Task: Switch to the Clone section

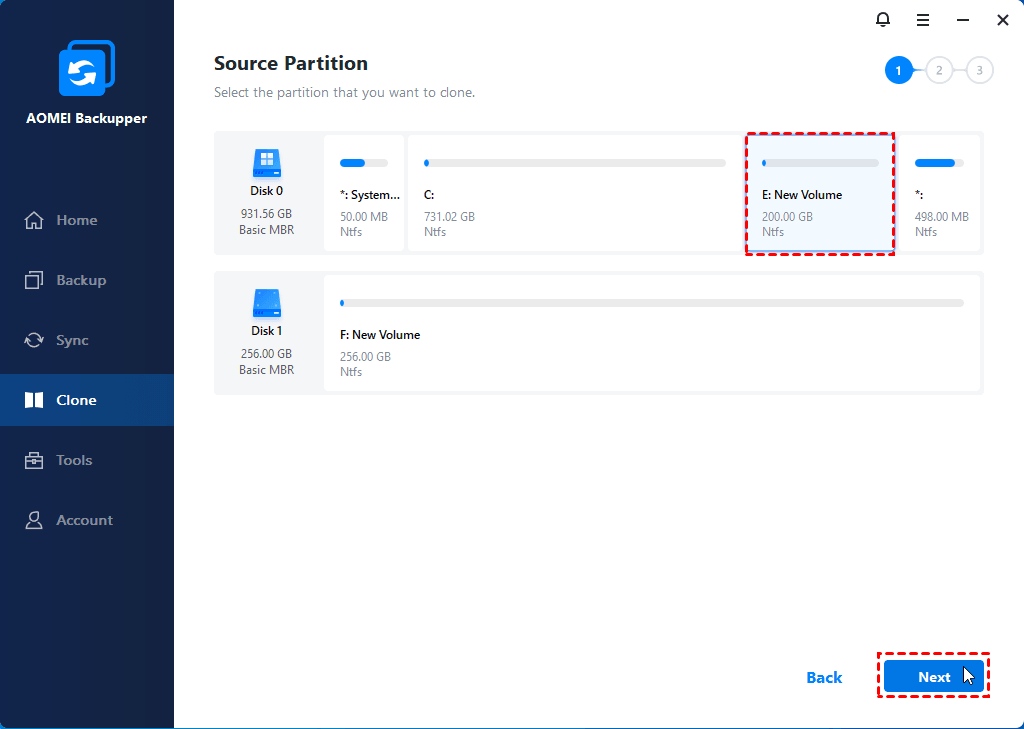Action: click(76, 400)
